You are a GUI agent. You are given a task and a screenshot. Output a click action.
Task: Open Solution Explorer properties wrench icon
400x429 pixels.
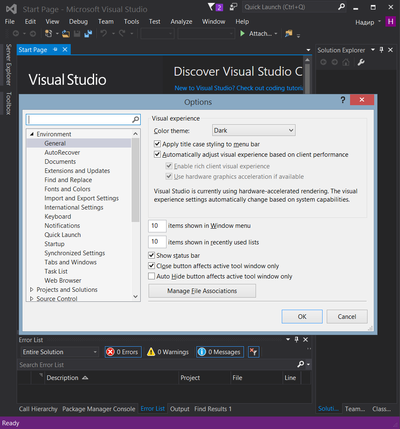tap(361, 62)
